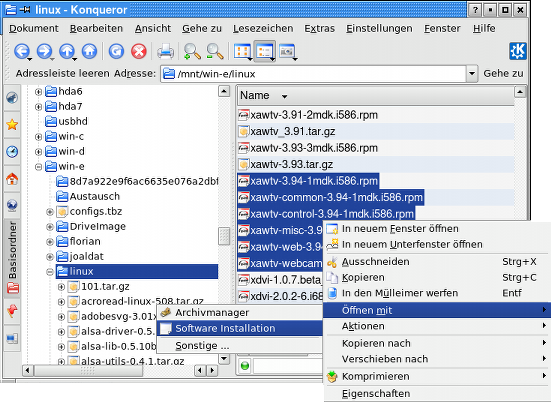This screenshot has width=551, height=402.
Task: Select the Basisordner red folder sidebar tab
Action: [x=12, y=259]
